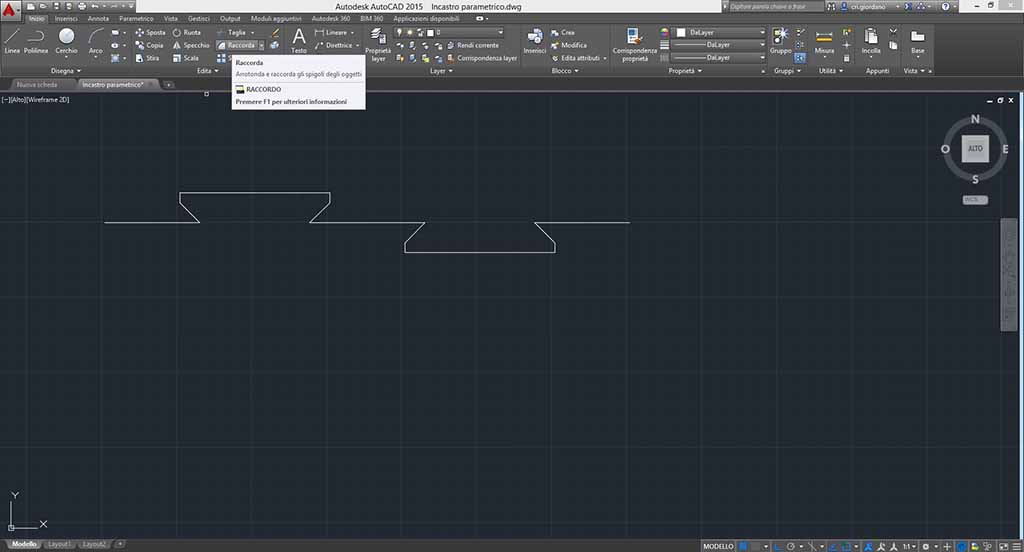Open the annotation scale 1:1 dropdown

pos(909,546)
